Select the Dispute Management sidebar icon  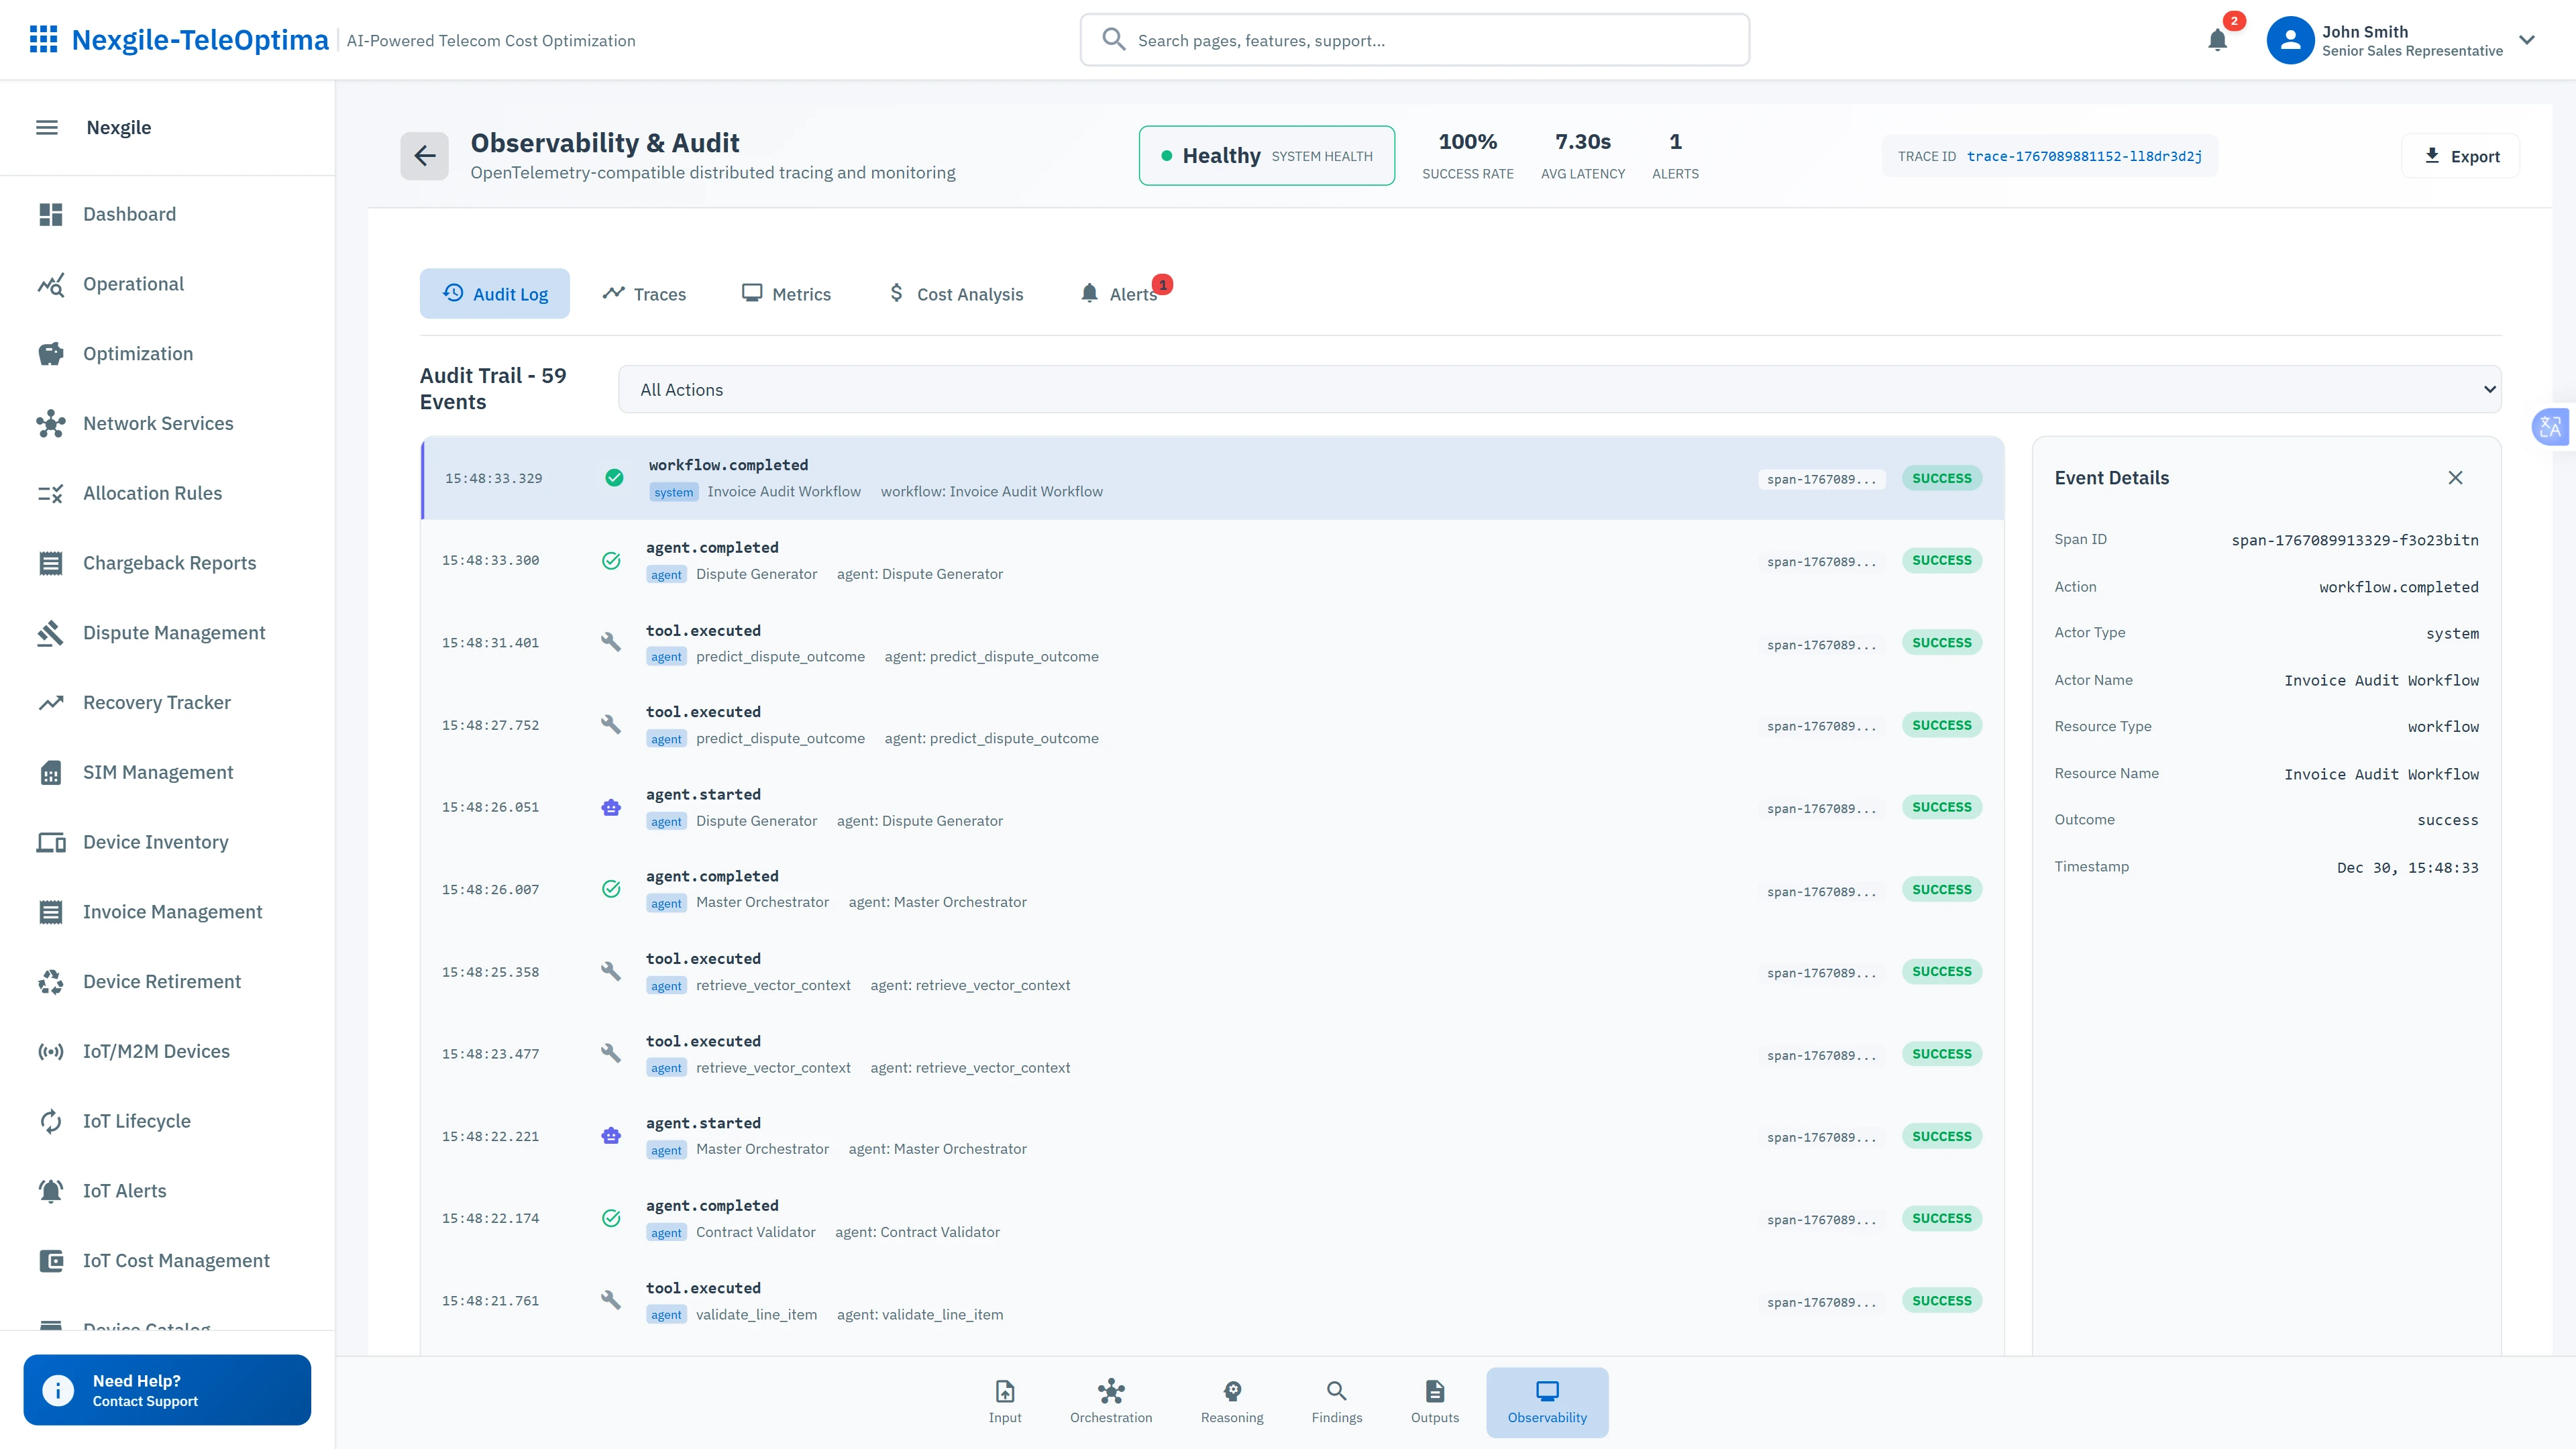pyautogui.click(x=51, y=632)
